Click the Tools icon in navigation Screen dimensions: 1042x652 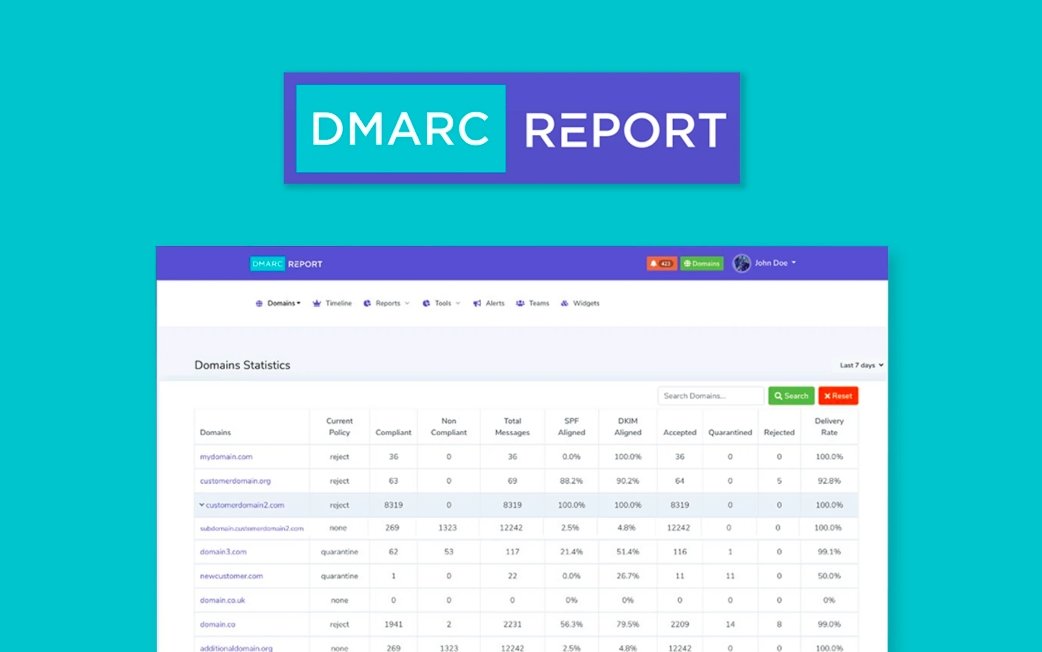[427, 304]
